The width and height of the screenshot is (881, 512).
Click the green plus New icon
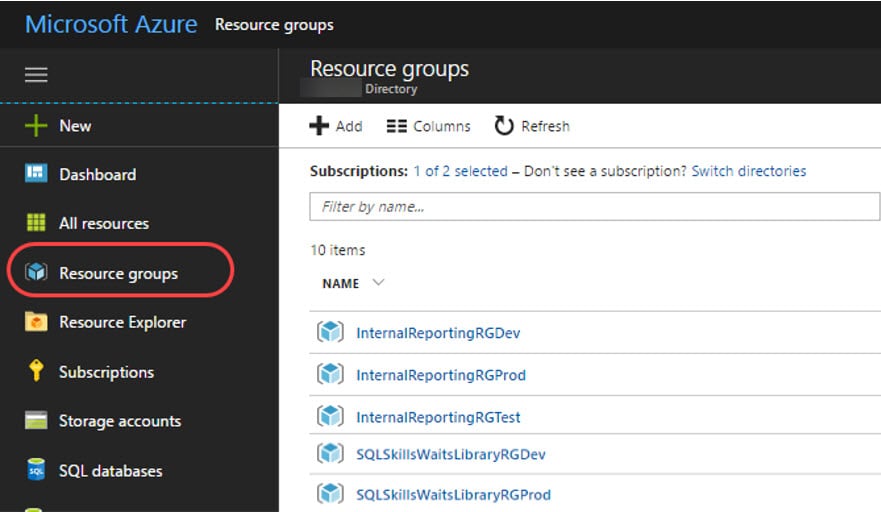(36, 125)
